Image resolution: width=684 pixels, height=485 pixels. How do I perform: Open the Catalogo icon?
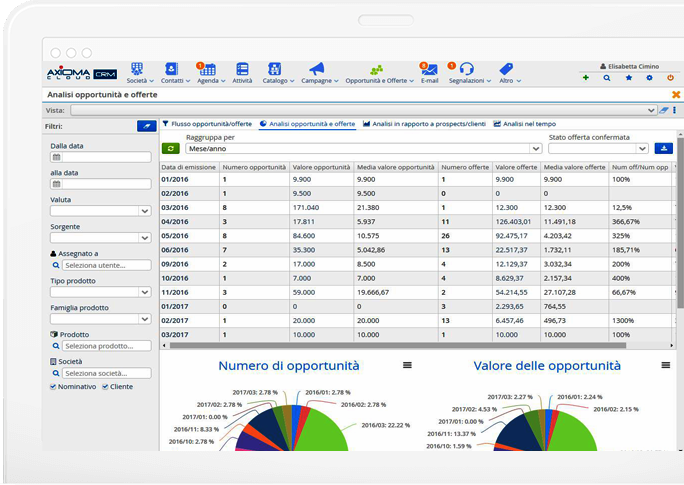pyautogui.click(x=273, y=69)
